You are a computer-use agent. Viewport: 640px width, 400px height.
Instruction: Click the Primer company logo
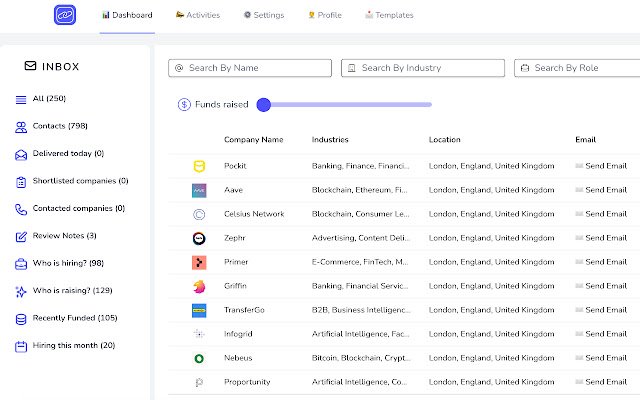199,262
